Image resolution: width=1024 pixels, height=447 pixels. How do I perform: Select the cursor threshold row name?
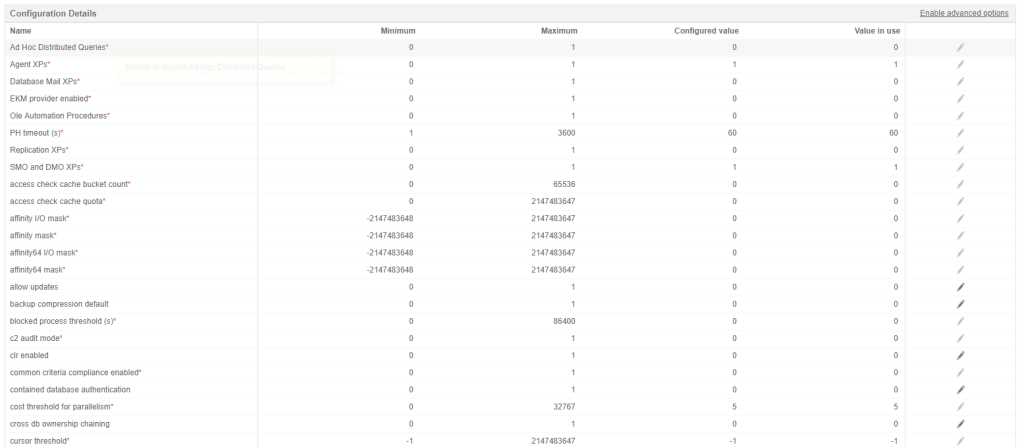pos(38,441)
